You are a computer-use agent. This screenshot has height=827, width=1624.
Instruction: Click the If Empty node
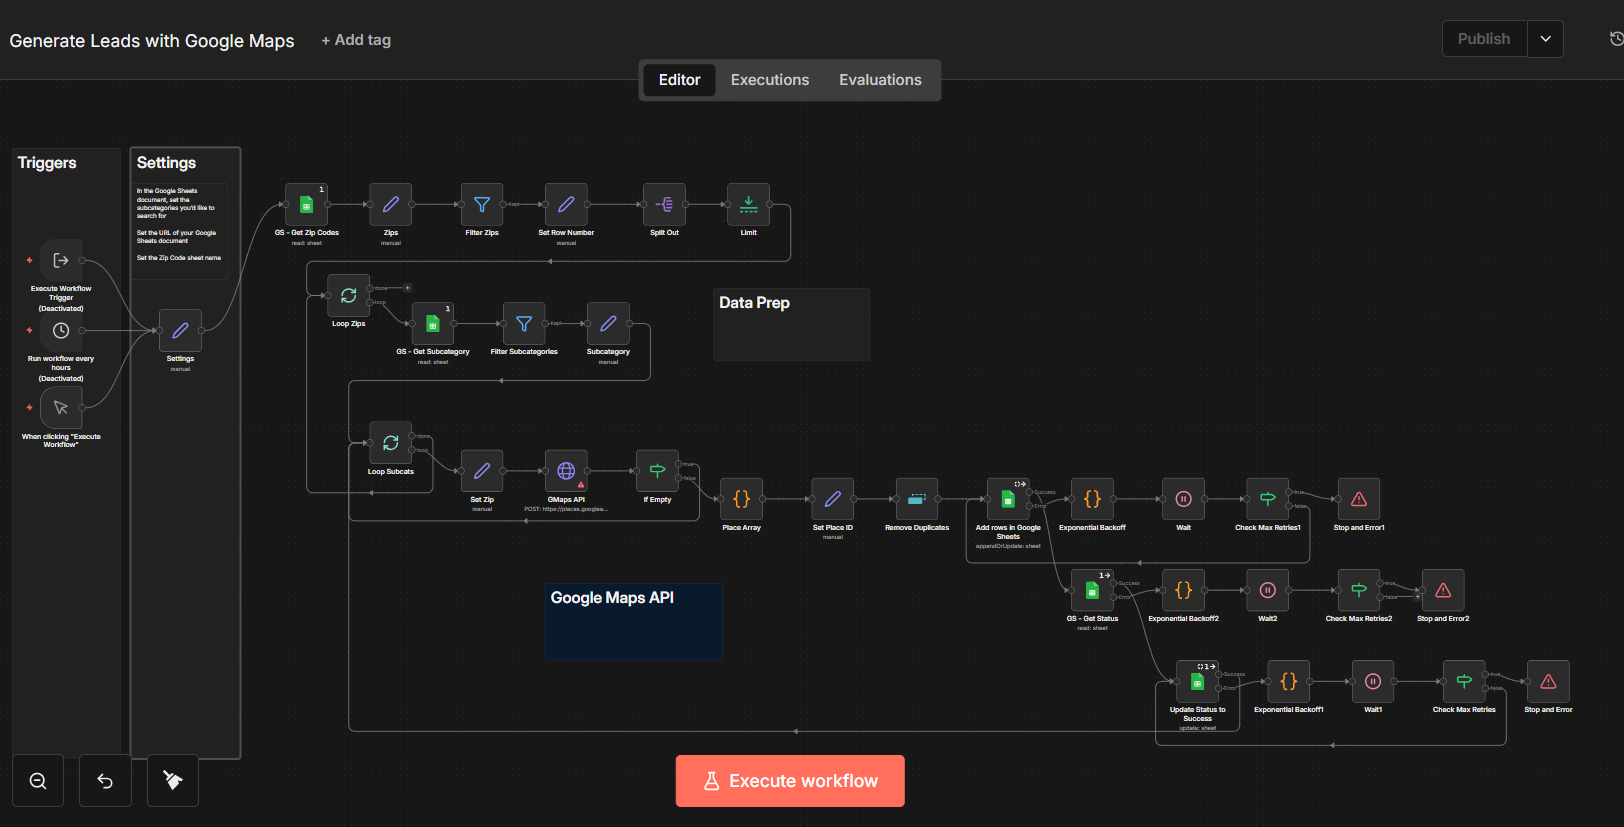point(657,471)
